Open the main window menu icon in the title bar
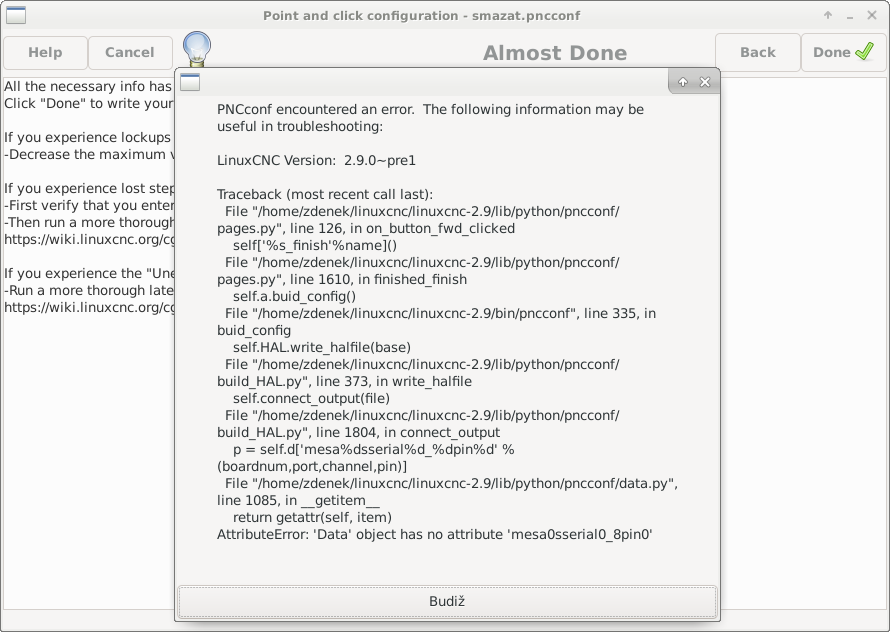The width and height of the screenshot is (890, 632). [x=16, y=15]
